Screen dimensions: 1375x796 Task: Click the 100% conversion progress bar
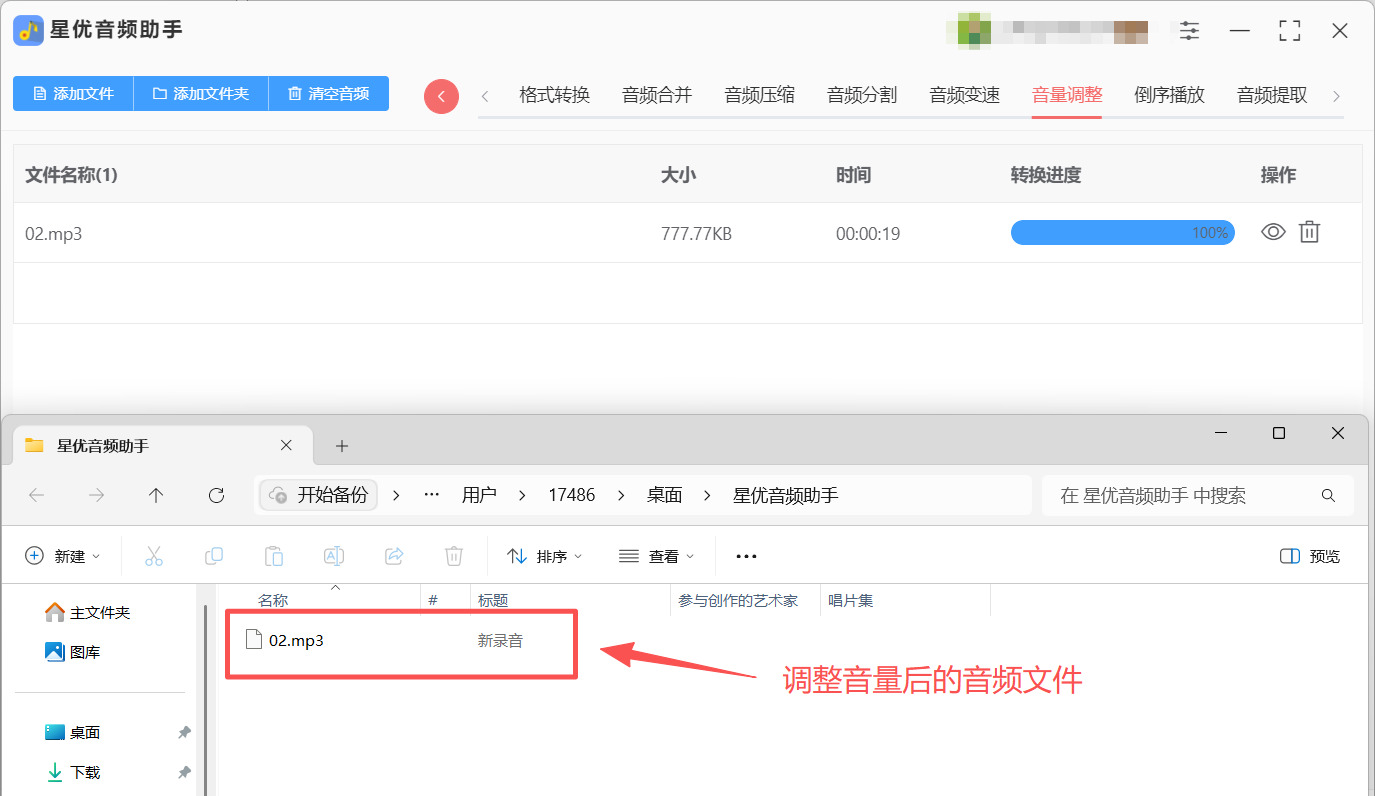pyautogui.click(x=1123, y=233)
